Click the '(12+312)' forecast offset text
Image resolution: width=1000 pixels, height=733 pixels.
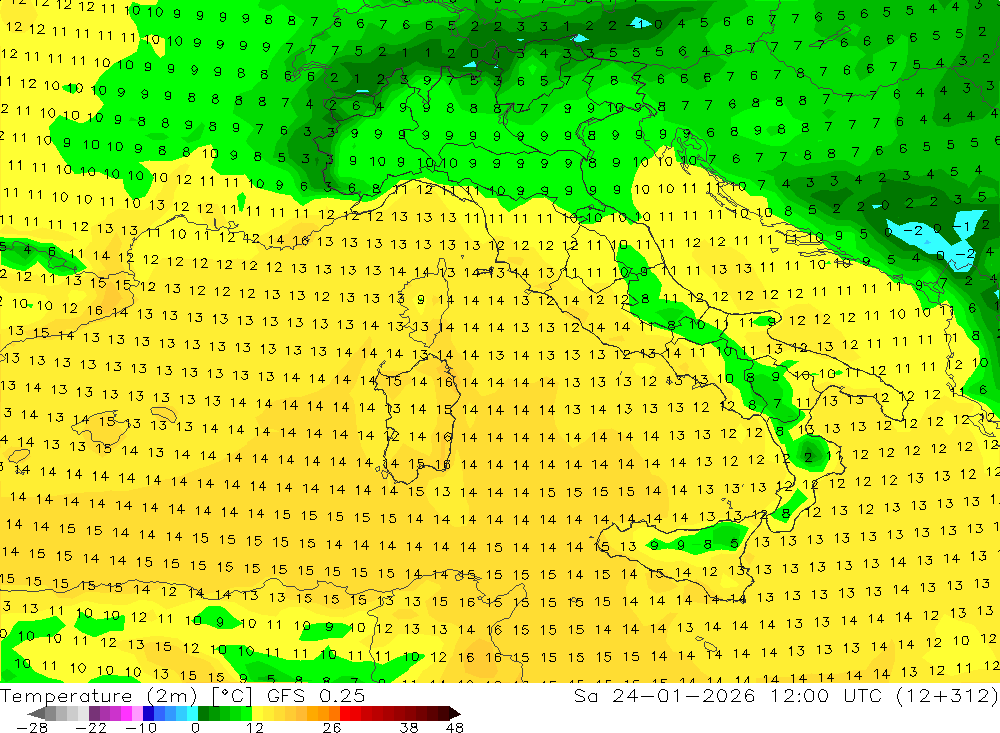[x=948, y=695]
